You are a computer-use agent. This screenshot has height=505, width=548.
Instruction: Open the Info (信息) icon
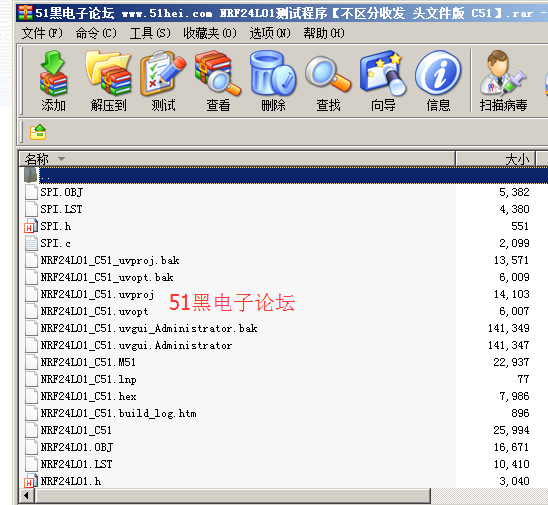[438, 73]
